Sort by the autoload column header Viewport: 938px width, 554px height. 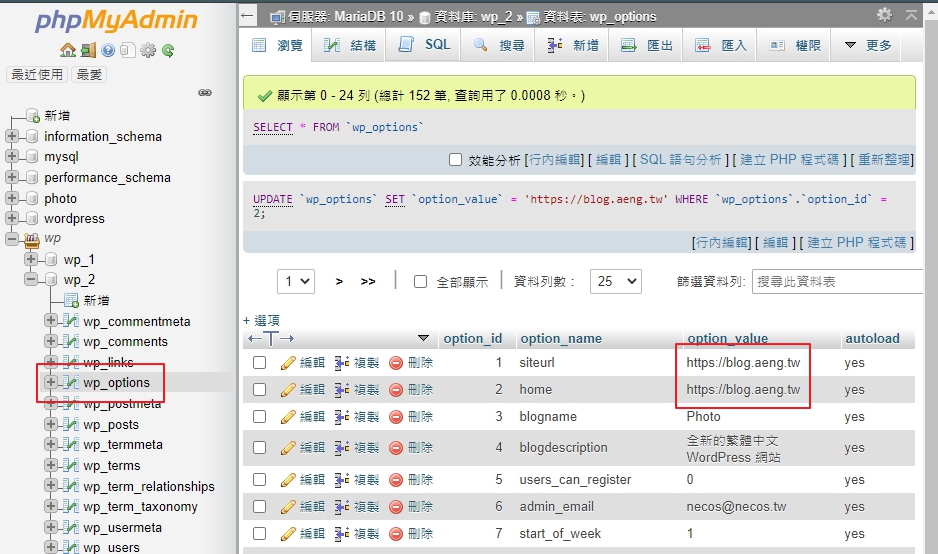point(872,339)
